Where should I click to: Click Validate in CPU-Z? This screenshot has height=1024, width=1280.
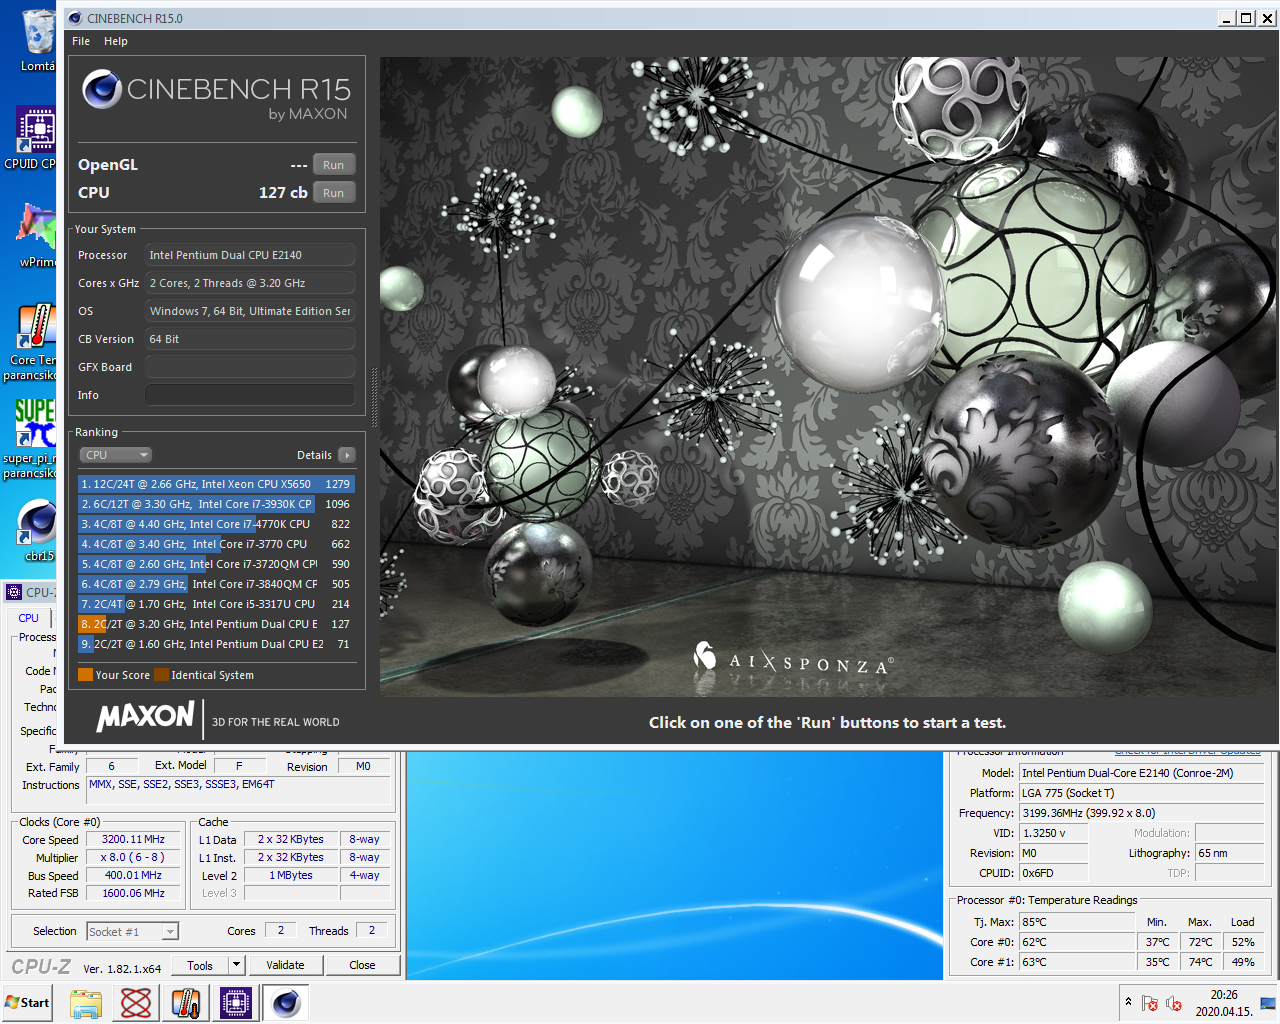285,965
